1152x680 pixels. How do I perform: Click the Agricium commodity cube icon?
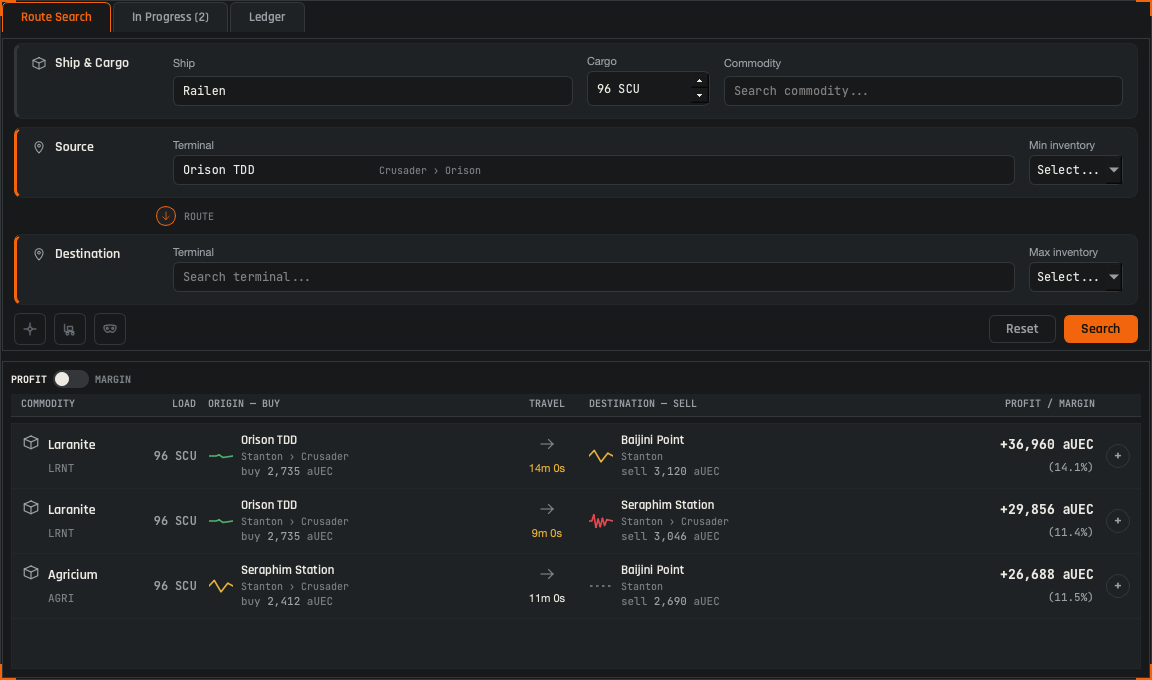click(x=31, y=572)
